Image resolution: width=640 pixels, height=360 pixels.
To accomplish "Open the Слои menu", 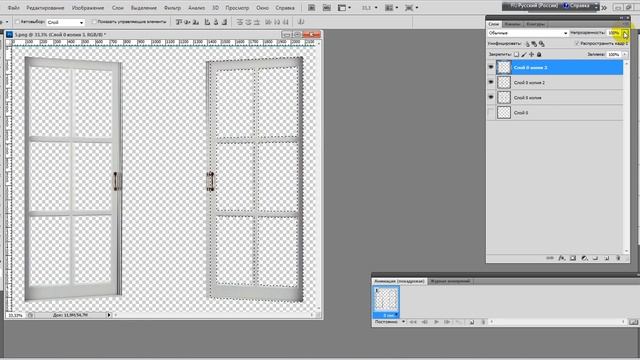I will pos(118,8).
